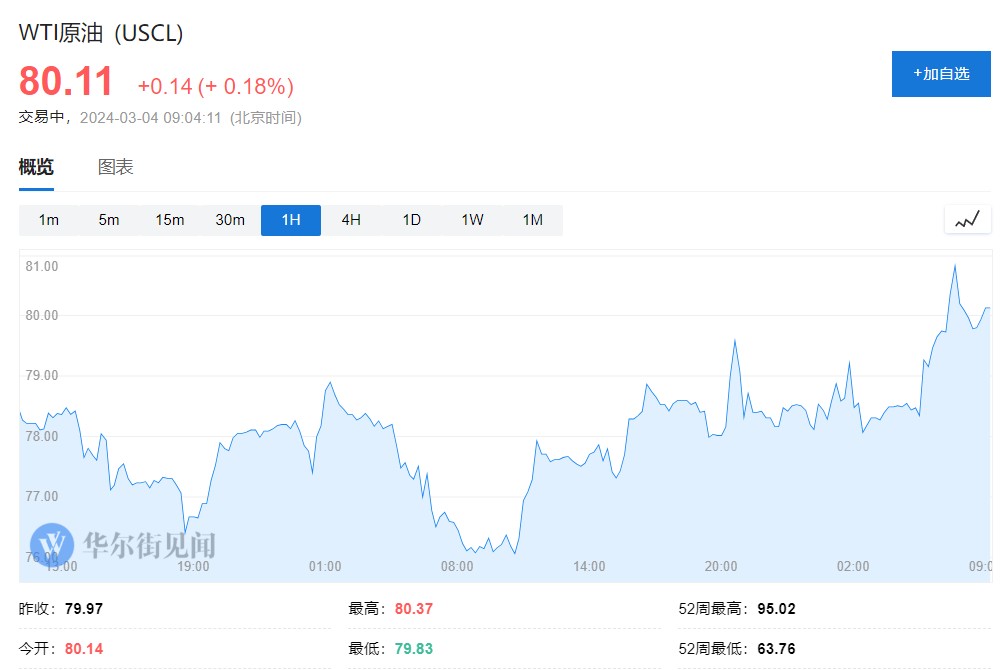Select the active 1H interval
This screenshot has width=1006, height=670.
coord(290,220)
